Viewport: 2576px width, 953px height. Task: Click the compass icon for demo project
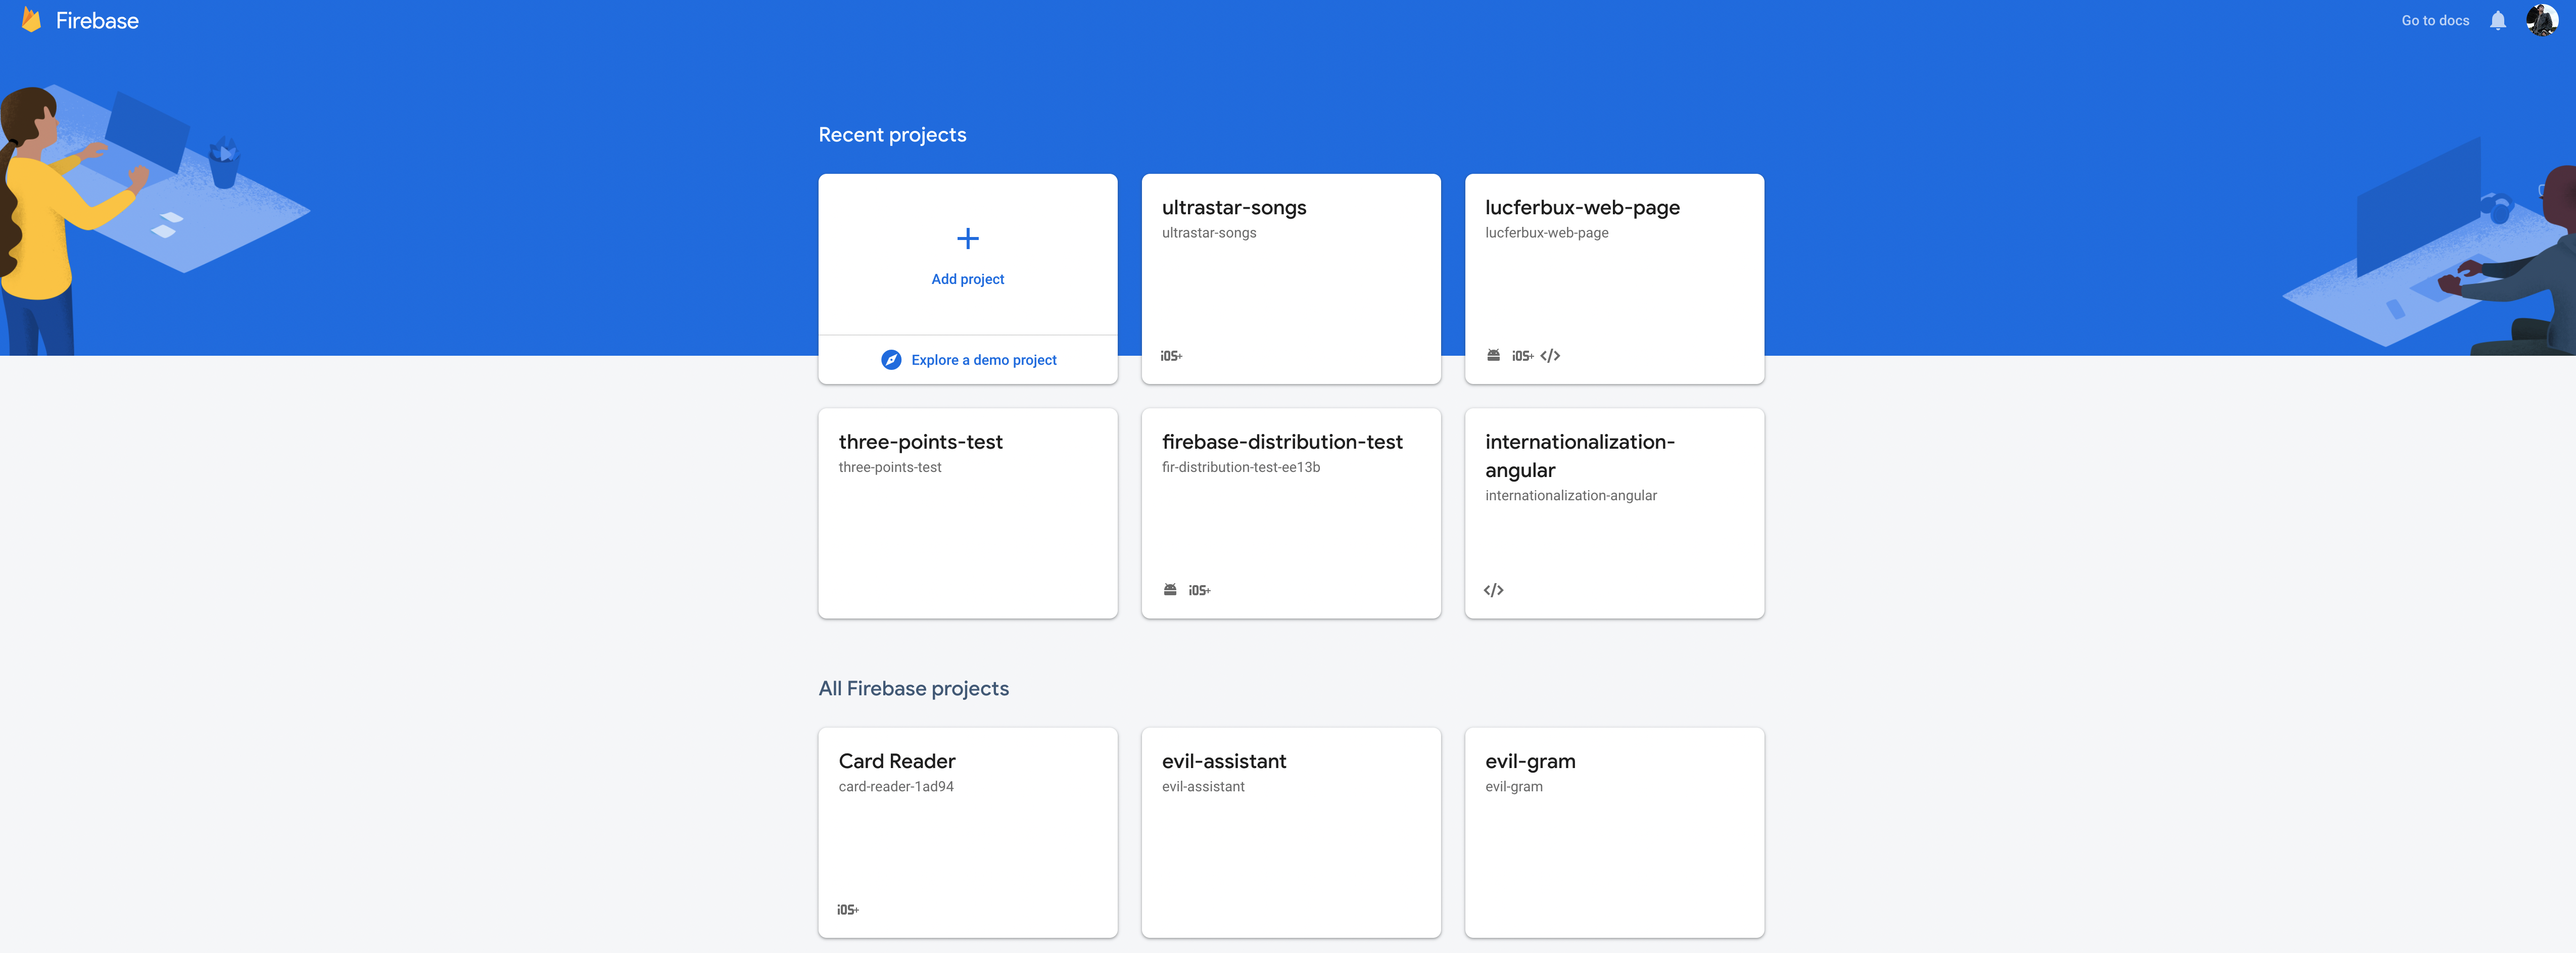point(890,360)
